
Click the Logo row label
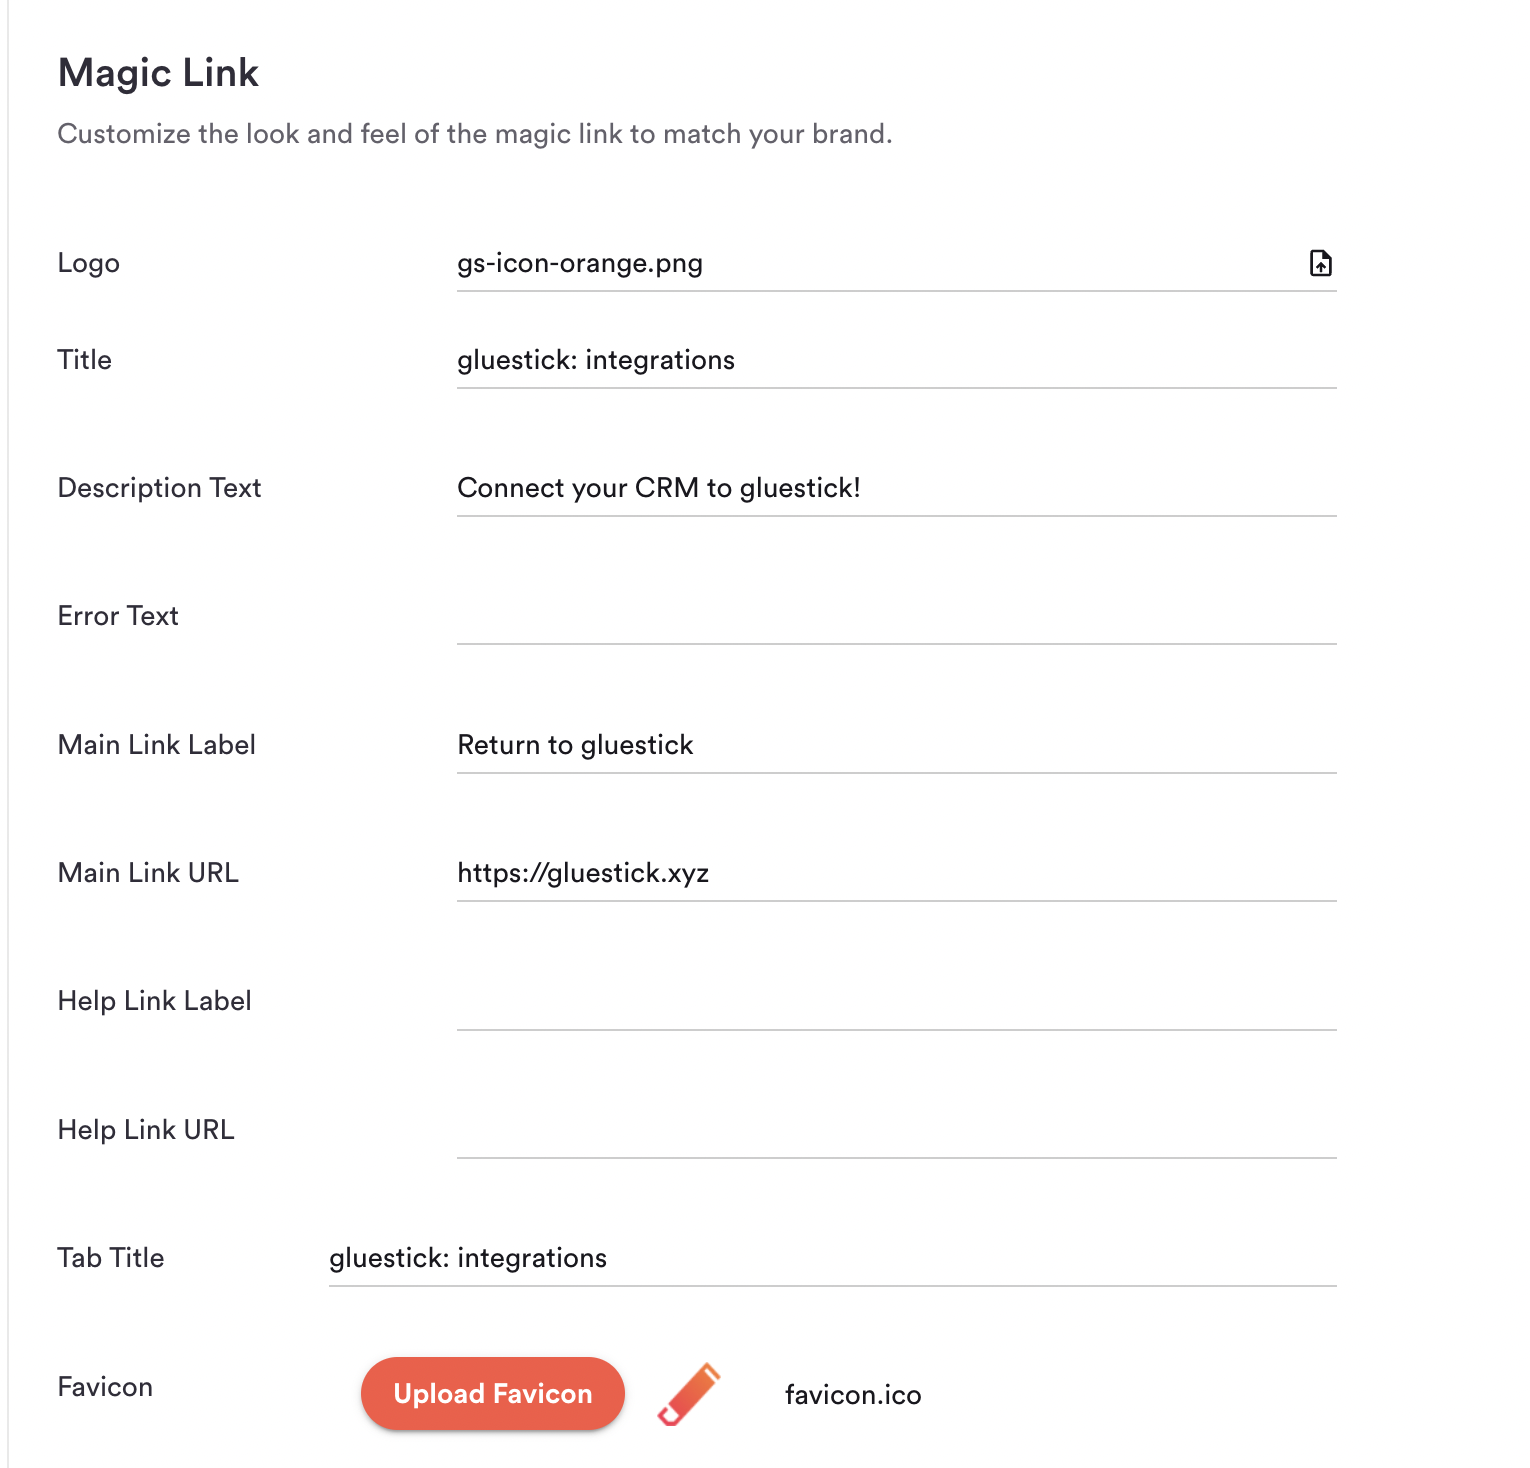(89, 263)
